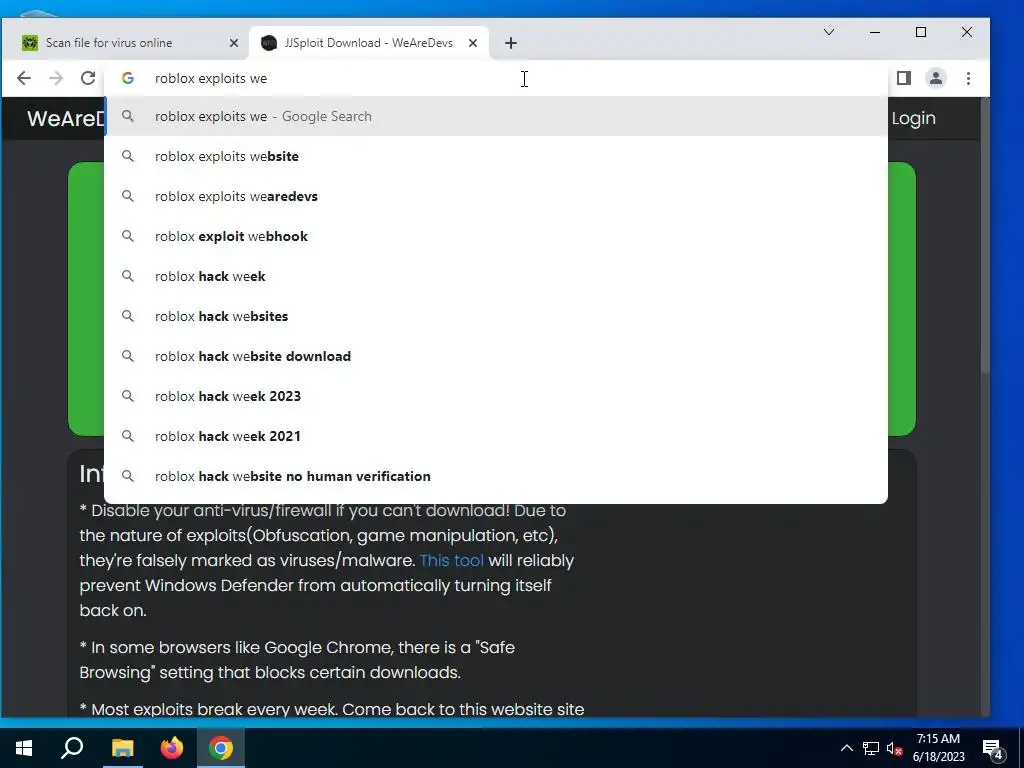The width and height of the screenshot is (1024, 768).
Task: Open the side panel icon
Action: (904, 78)
